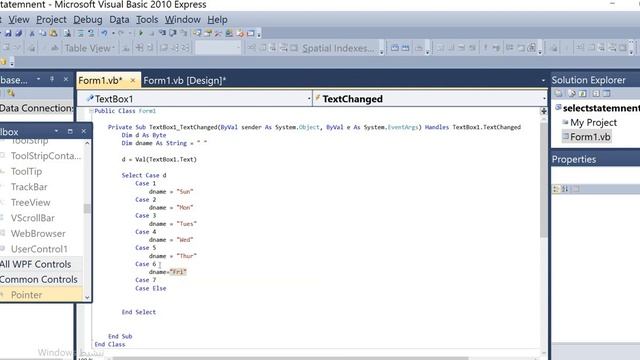
Task: Click the Cut scissors icon
Action: 32,33
